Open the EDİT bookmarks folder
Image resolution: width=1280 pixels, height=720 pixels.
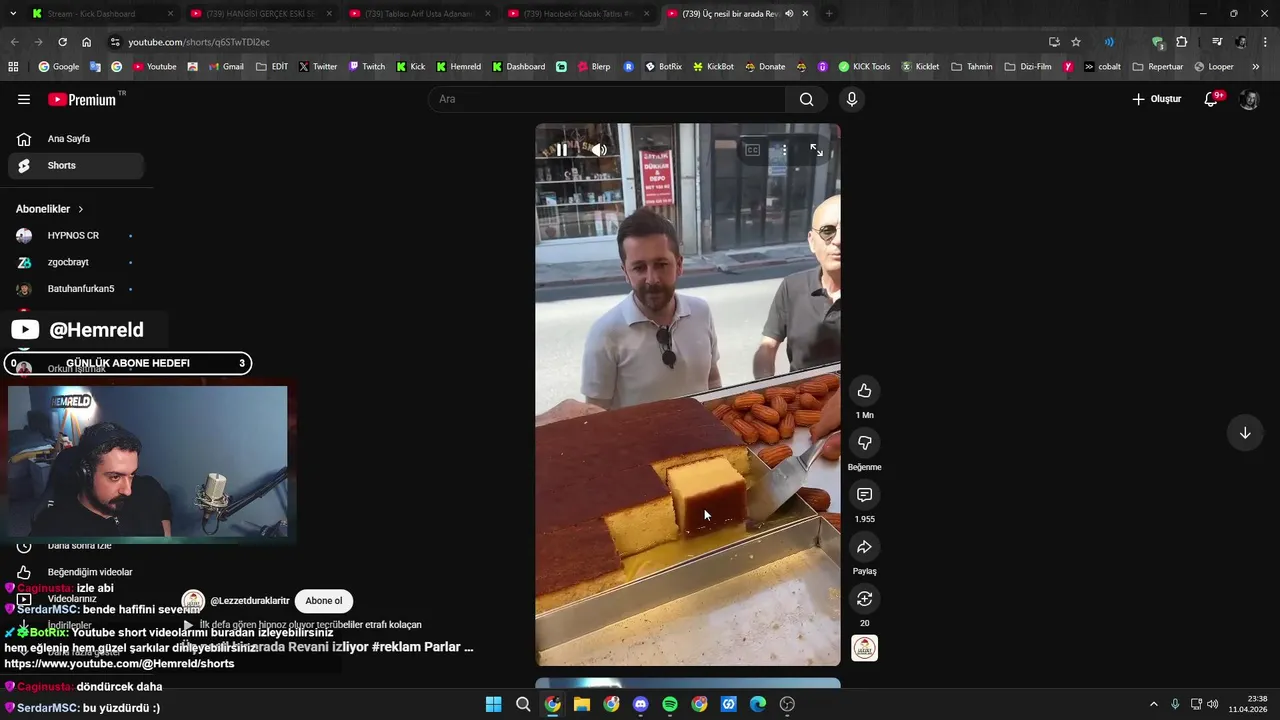272,67
